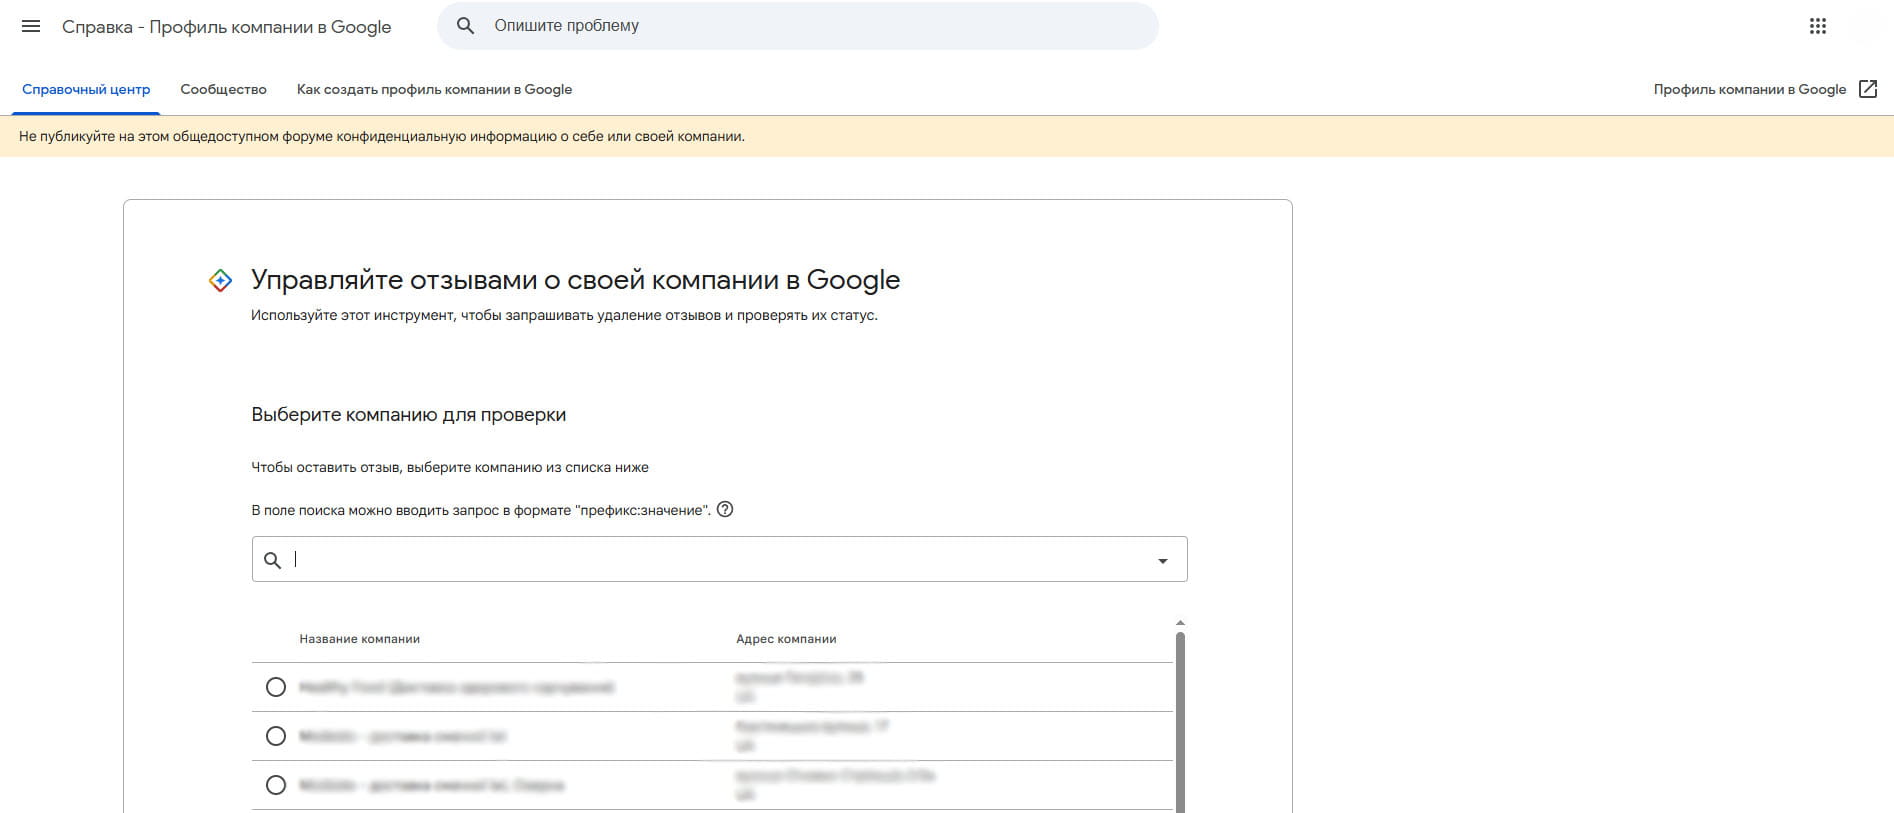Click the Выберите компанию для проверки heading
This screenshot has width=1894, height=813.
point(408,415)
